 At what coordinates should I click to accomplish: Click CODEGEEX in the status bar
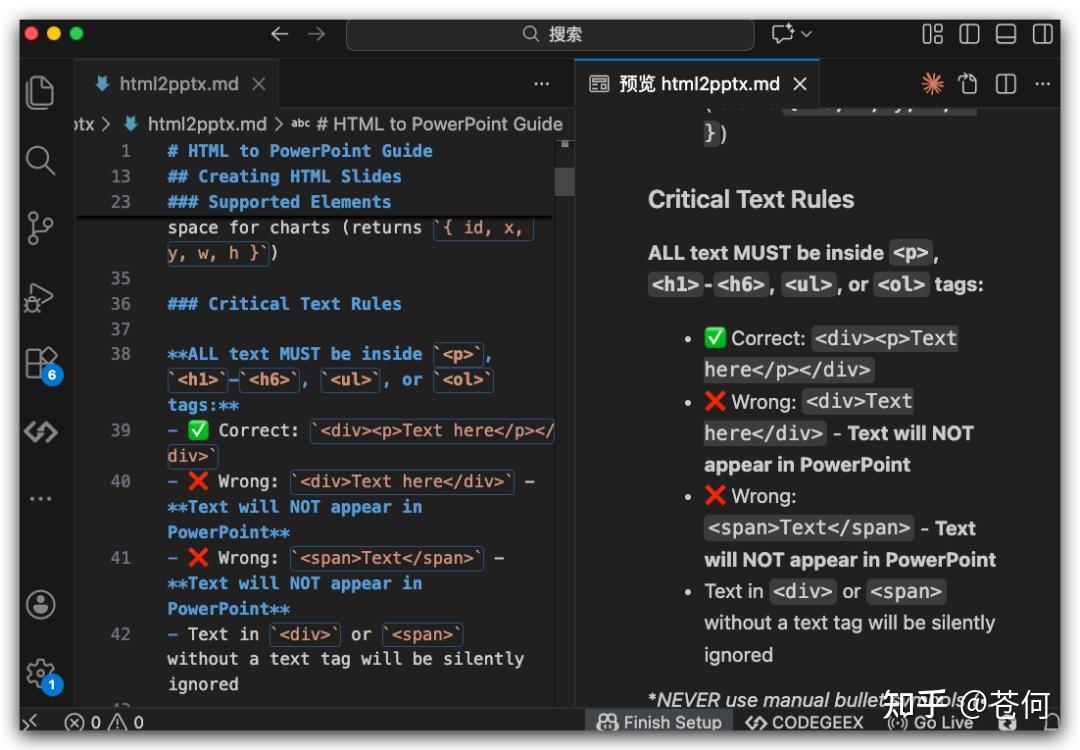tap(804, 722)
